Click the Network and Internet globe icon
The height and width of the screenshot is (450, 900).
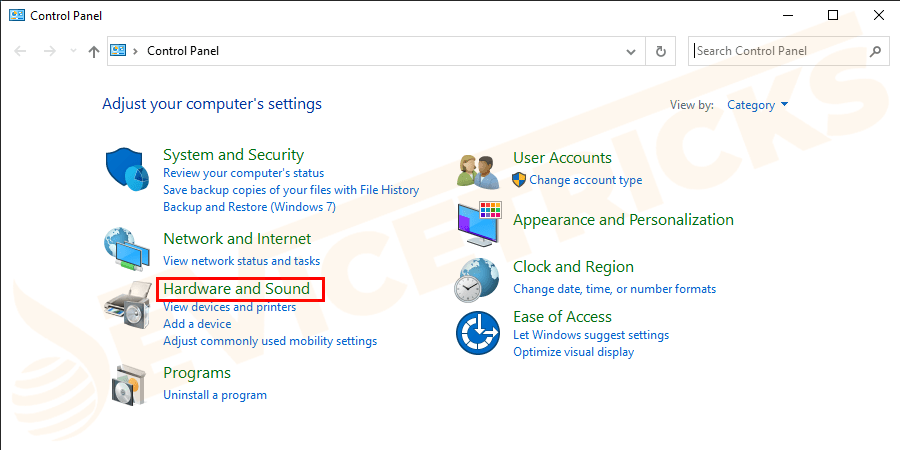[128, 250]
